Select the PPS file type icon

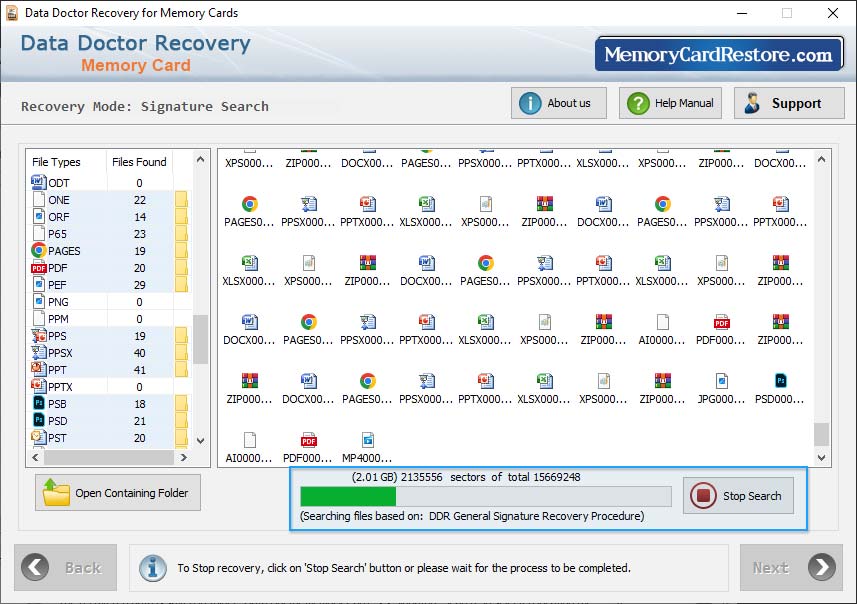[38, 336]
